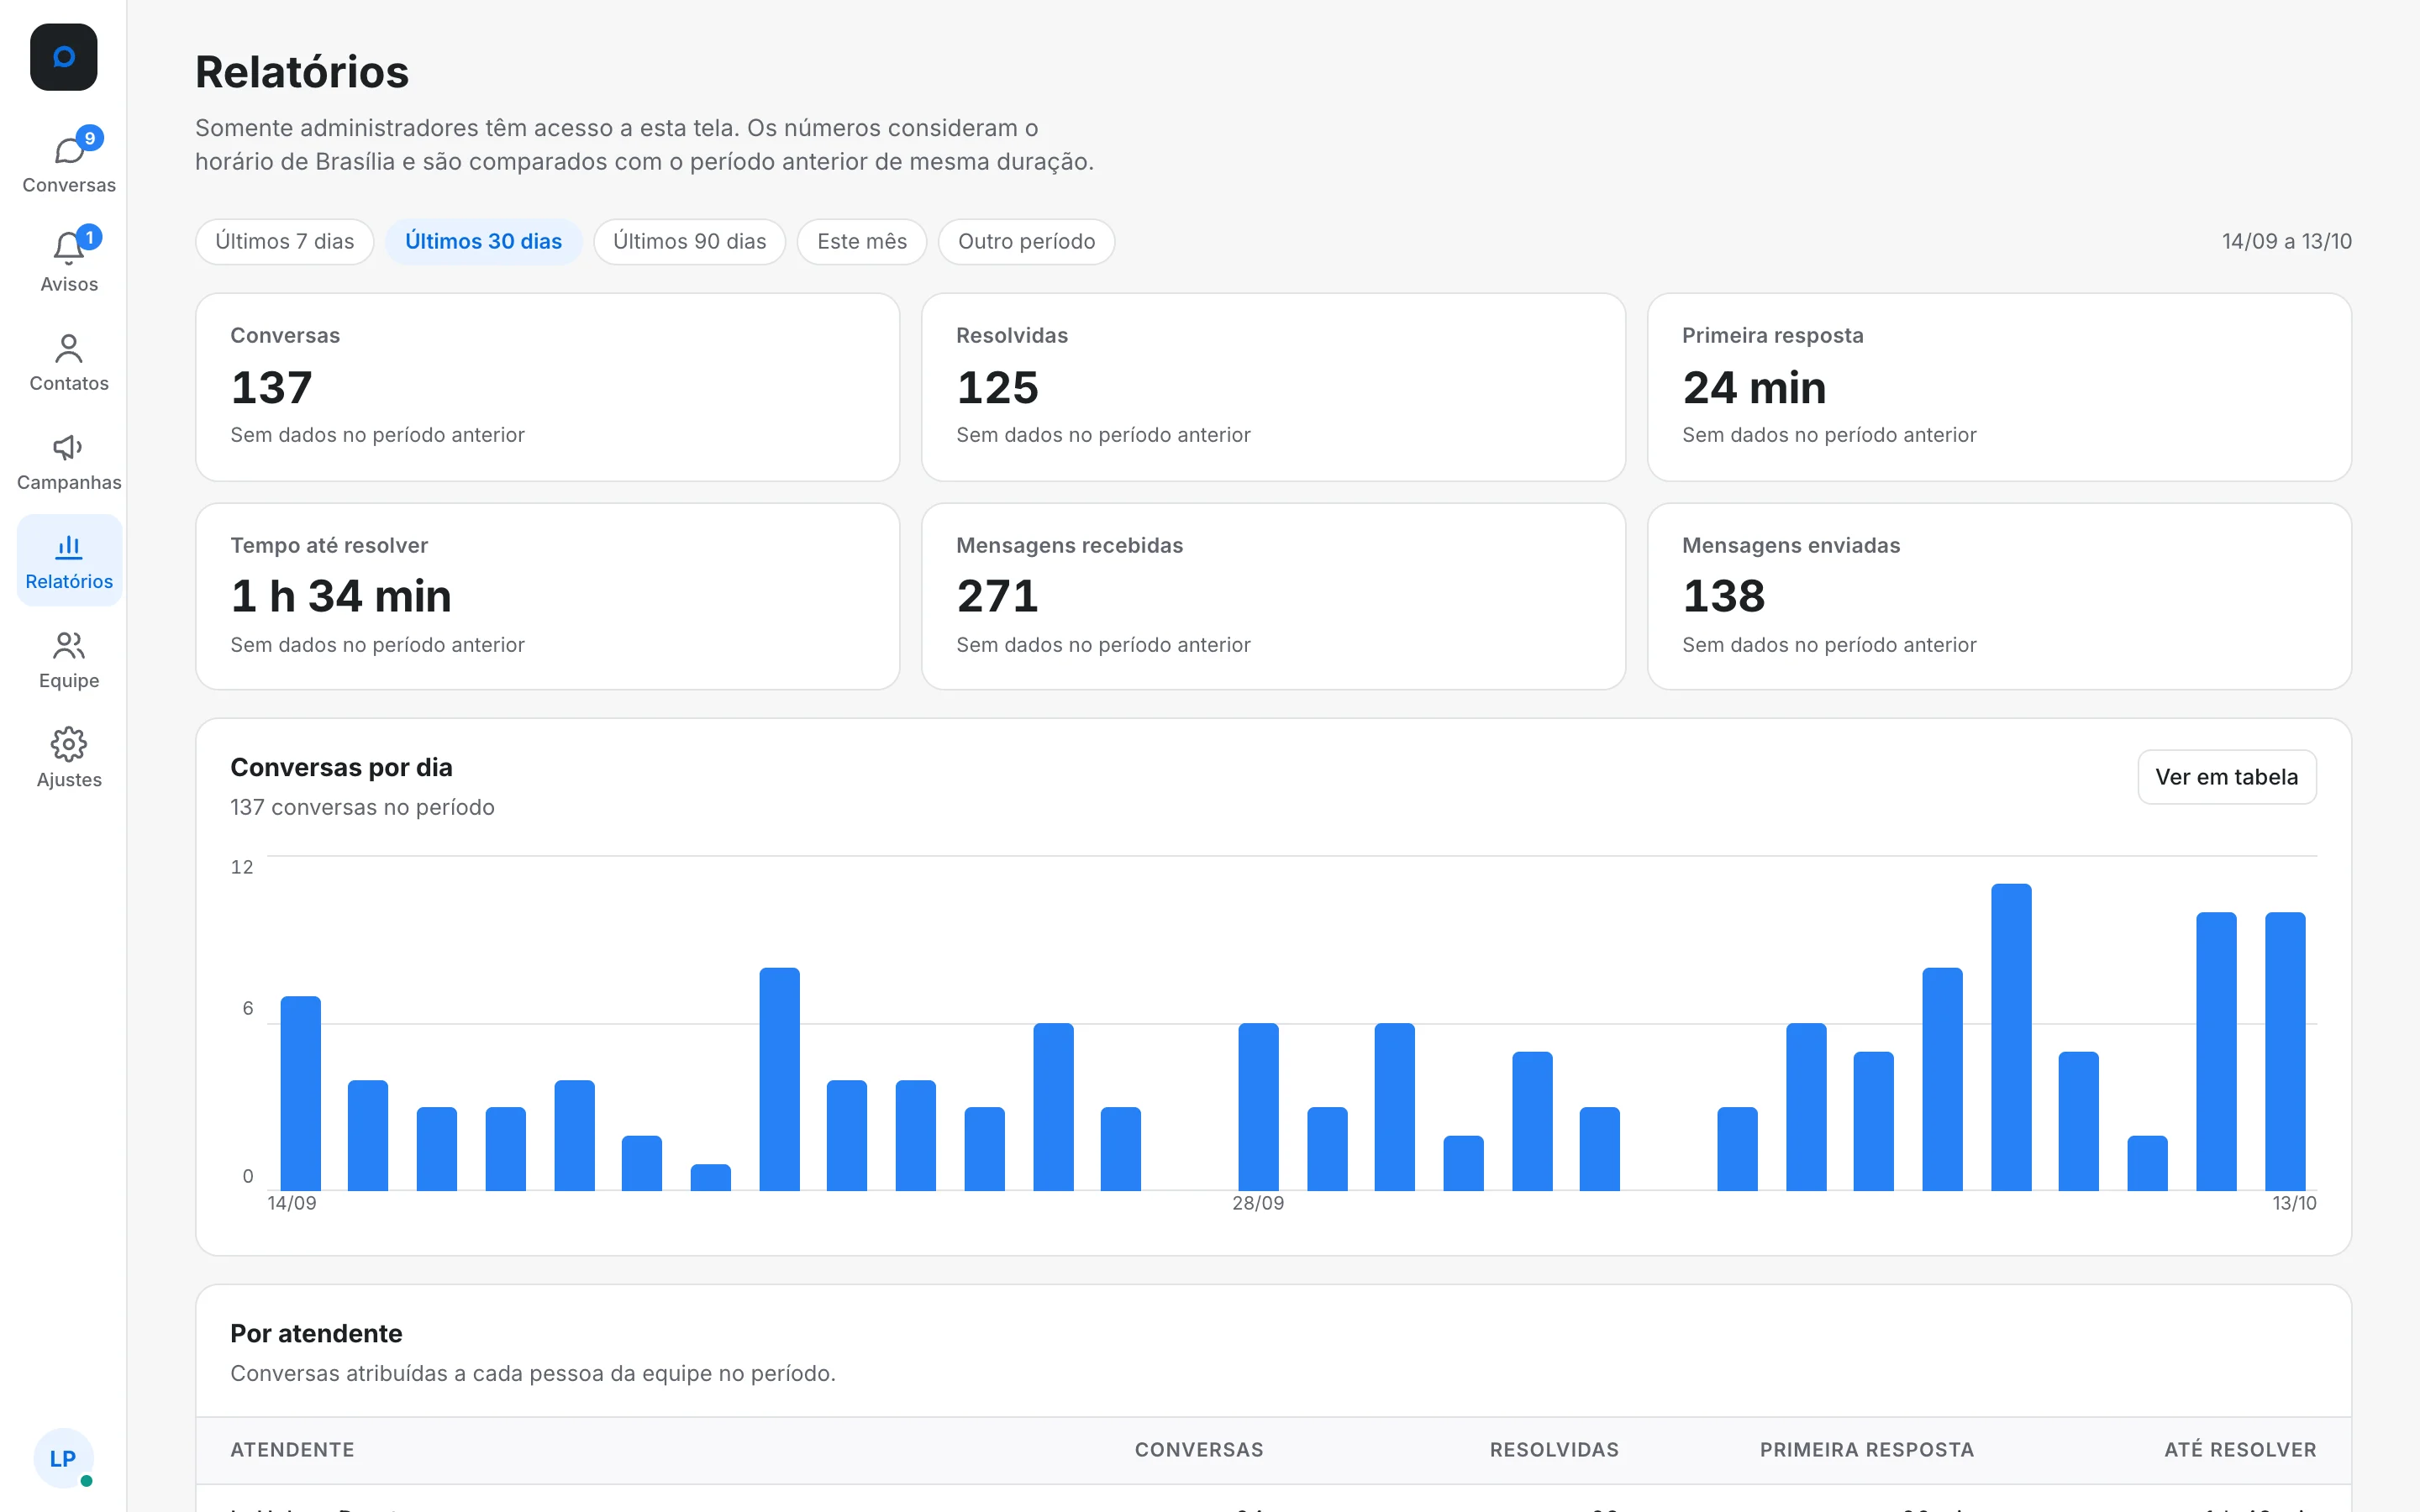Click the 14/09 a 13/10 date range text
The width and height of the screenshot is (2420, 1512).
tap(2287, 242)
